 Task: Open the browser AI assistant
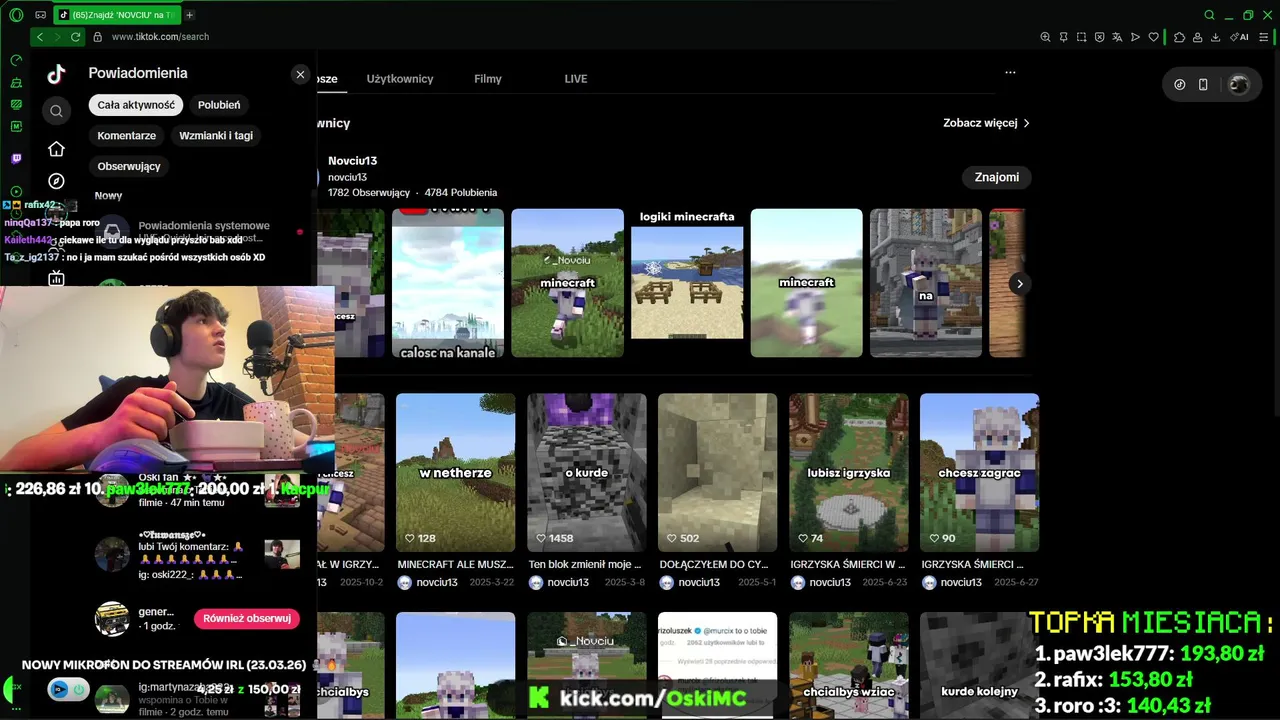[x=1241, y=37]
